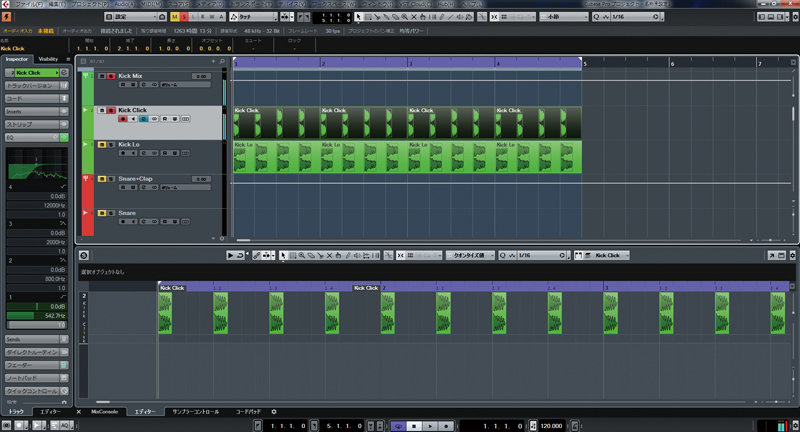Click the global mute M button in the toolbar
Viewport: 800px width, 432px height.
[x=174, y=17]
